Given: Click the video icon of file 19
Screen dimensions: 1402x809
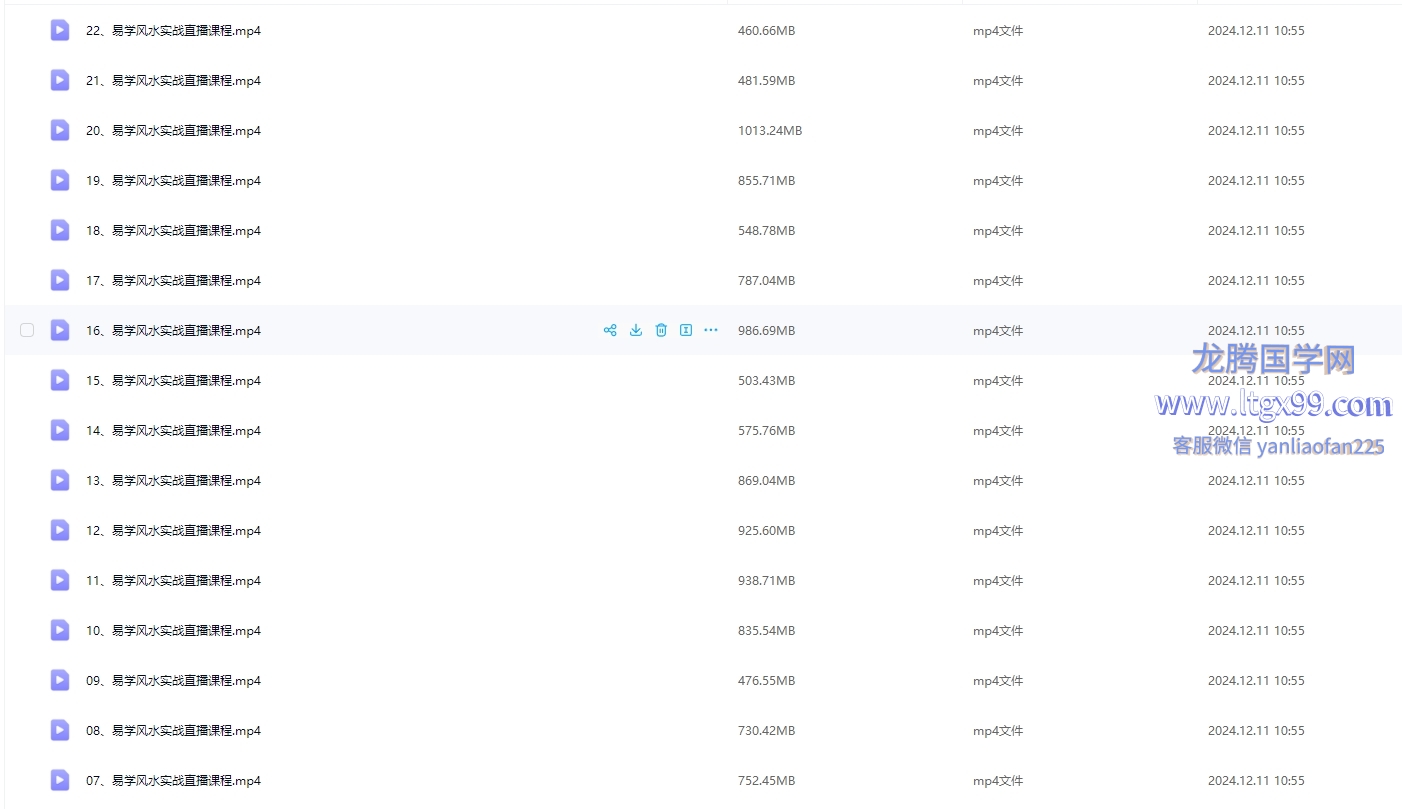Looking at the screenshot, I should [x=60, y=180].
